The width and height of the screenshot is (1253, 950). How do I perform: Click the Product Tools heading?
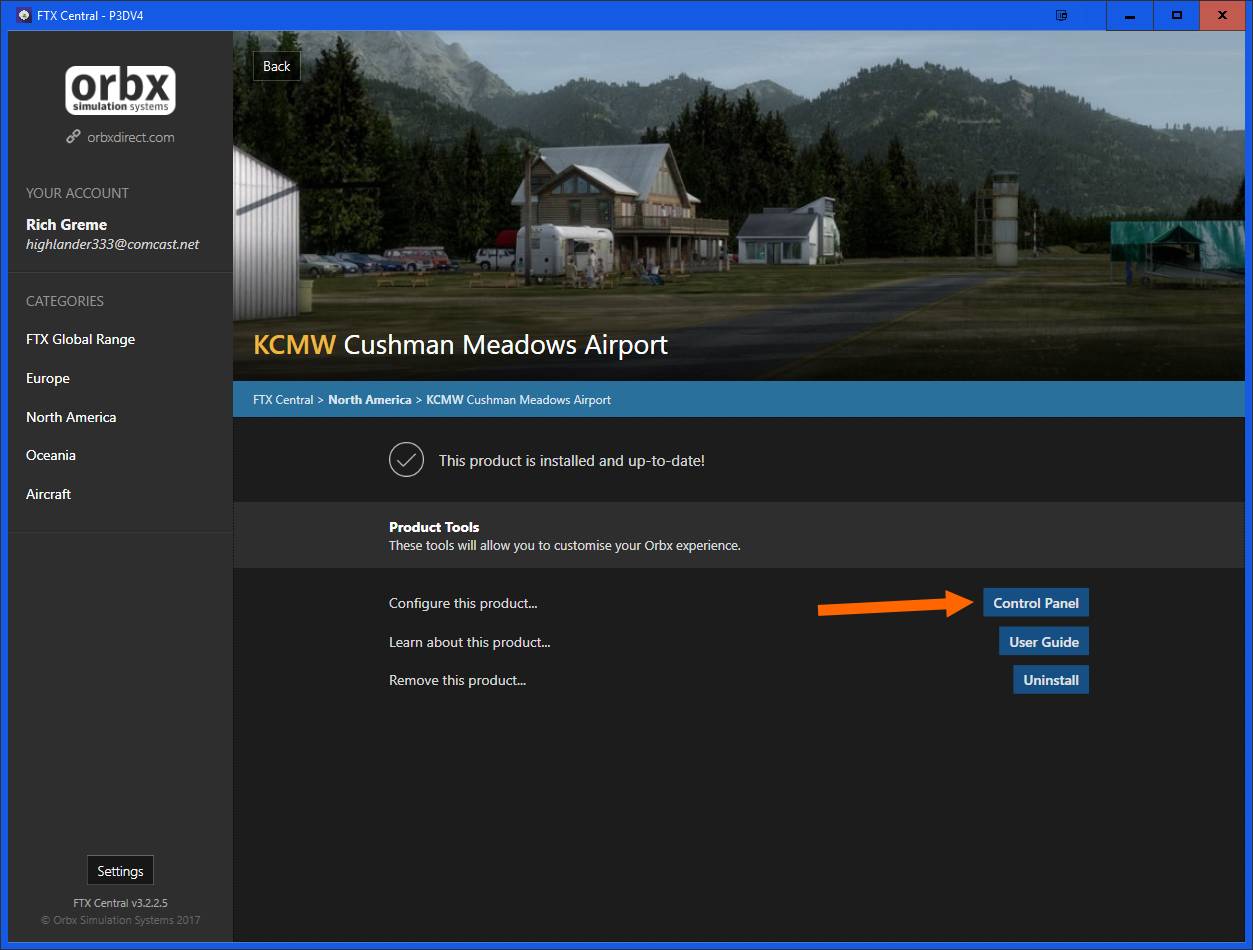coord(434,527)
